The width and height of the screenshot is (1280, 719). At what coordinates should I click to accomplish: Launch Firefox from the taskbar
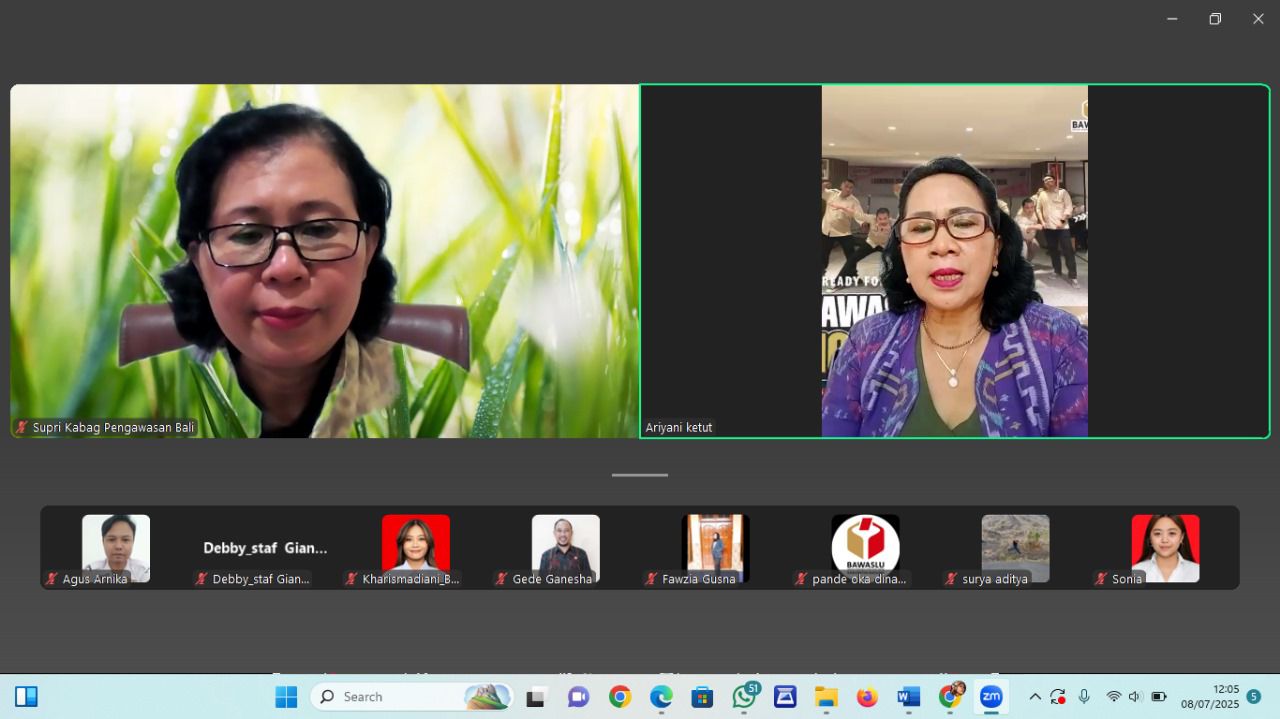click(867, 697)
